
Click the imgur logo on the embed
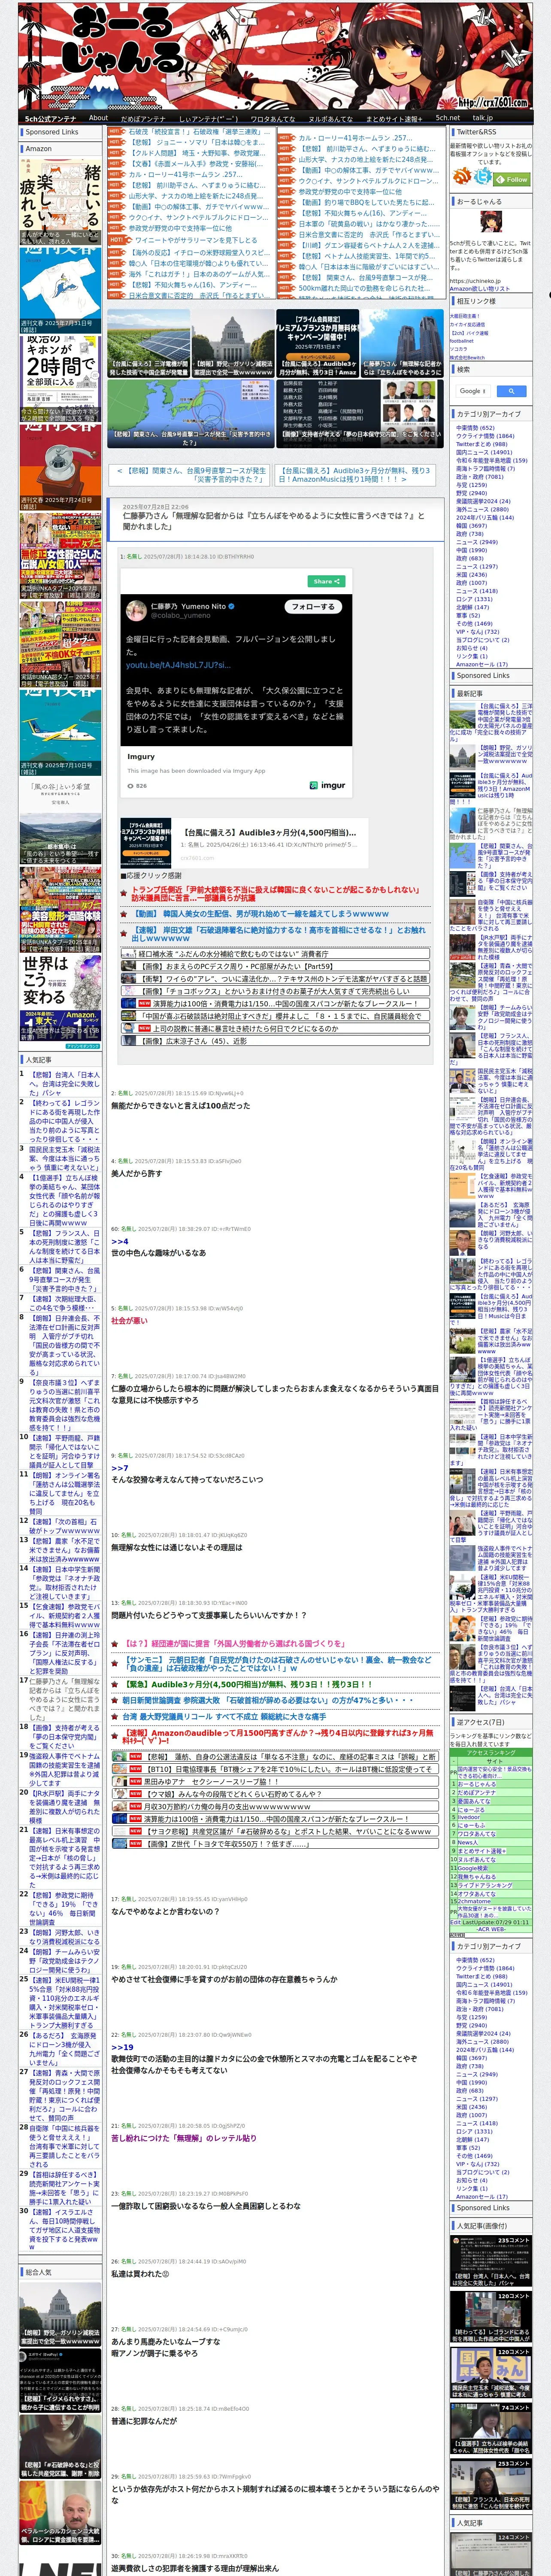(x=327, y=786)
